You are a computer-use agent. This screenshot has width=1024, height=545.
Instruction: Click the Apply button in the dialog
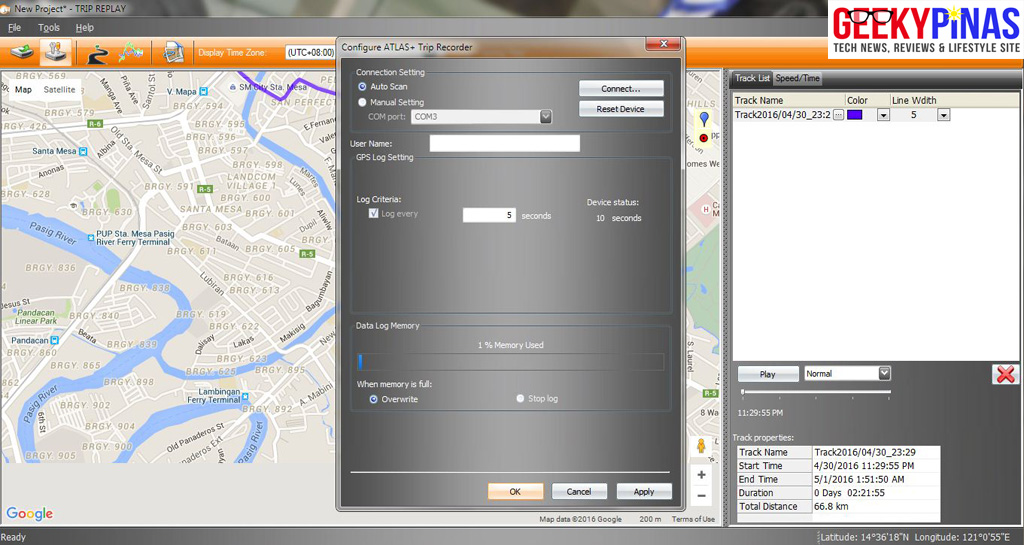(644, 491)
